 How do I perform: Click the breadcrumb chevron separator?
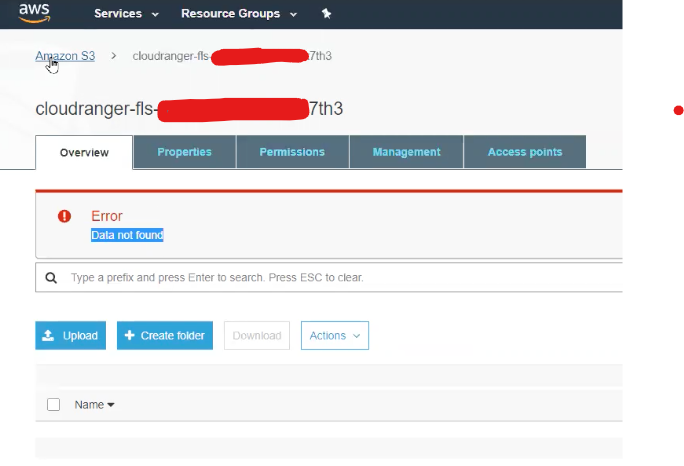click(114, 56)
